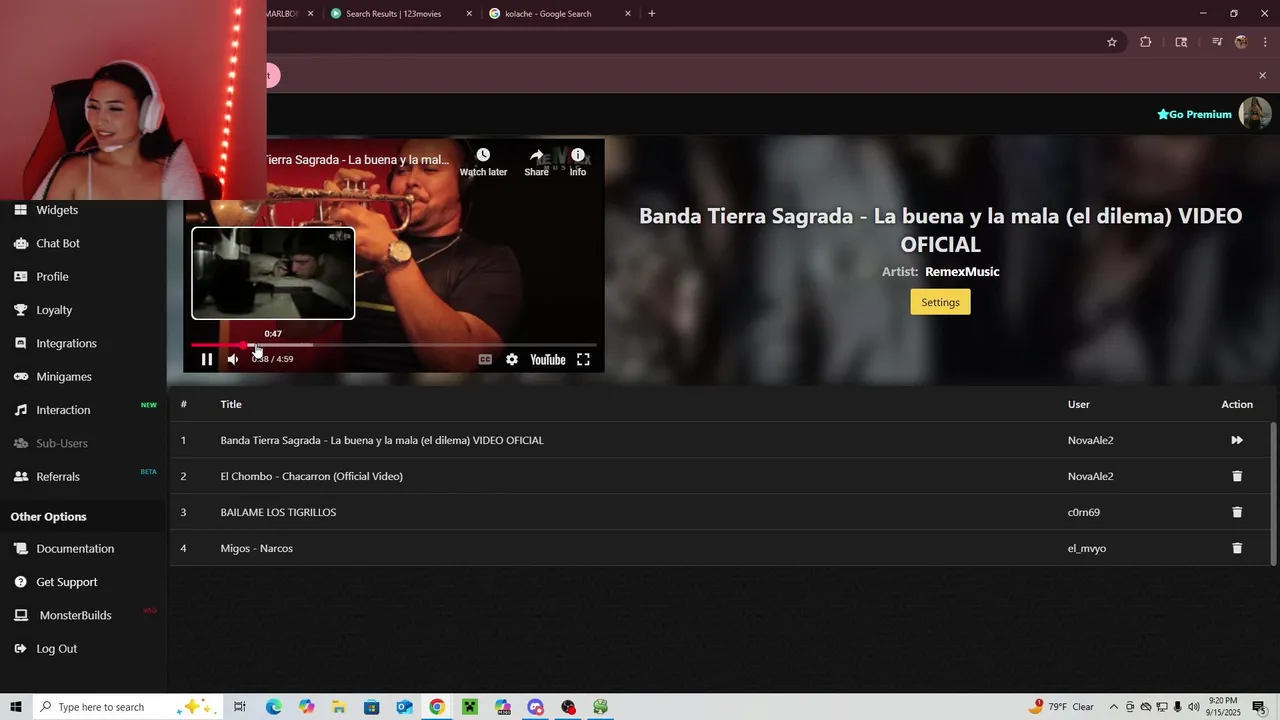Dismiss the banner with the X

pos(1262,75)
